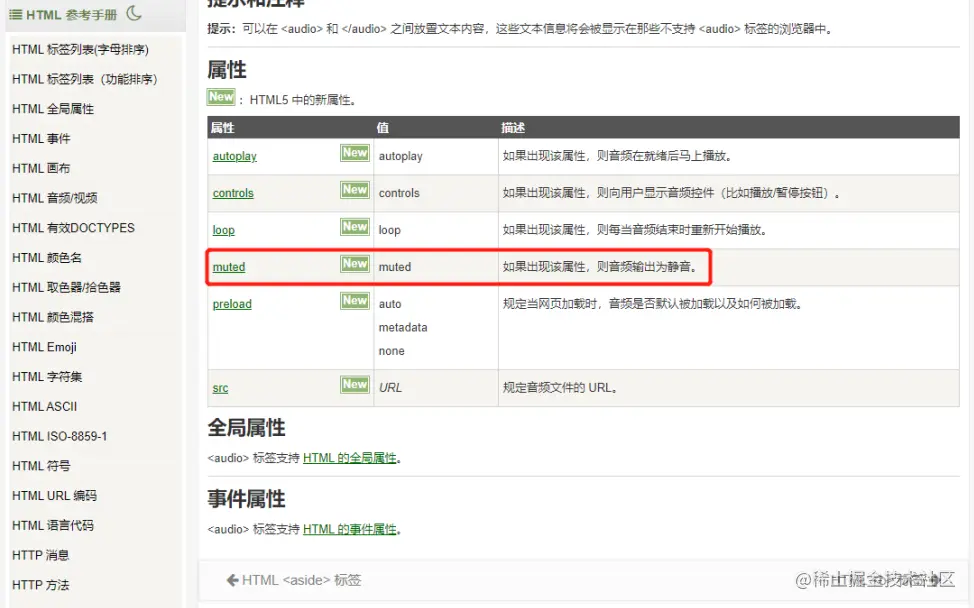Click the New badge in autoplay row

355,153
